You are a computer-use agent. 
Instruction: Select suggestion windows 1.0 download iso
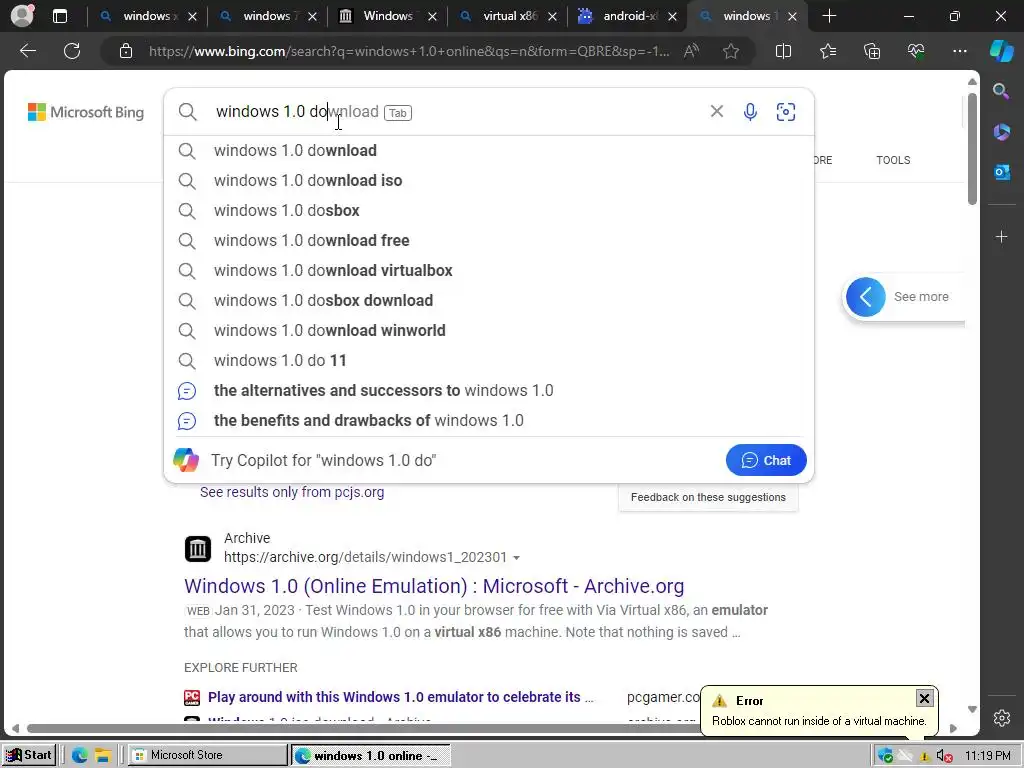488,180
